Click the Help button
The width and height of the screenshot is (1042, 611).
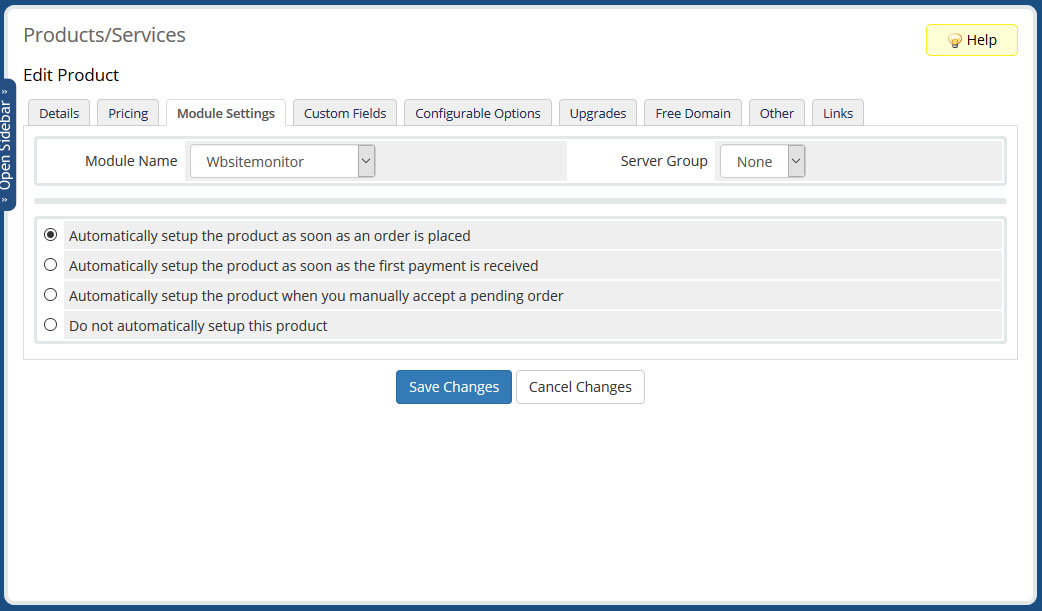point(971,40)
